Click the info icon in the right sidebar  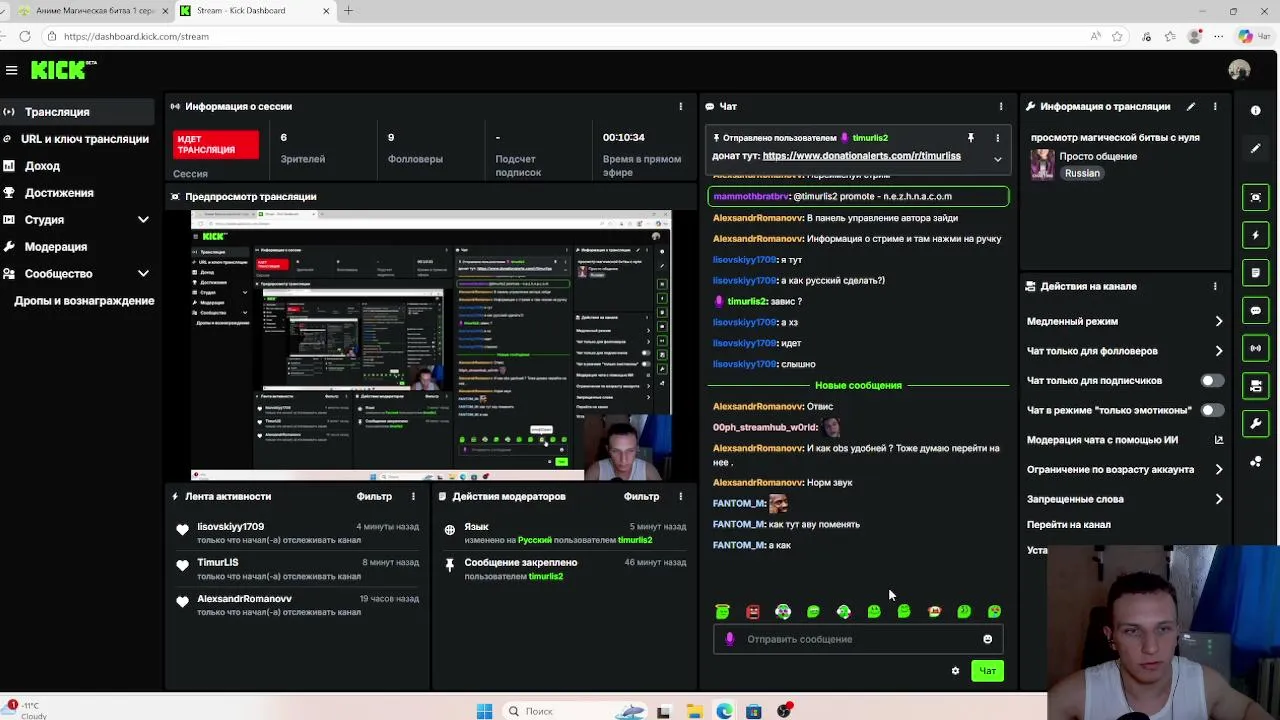[x=1256, y=110]
